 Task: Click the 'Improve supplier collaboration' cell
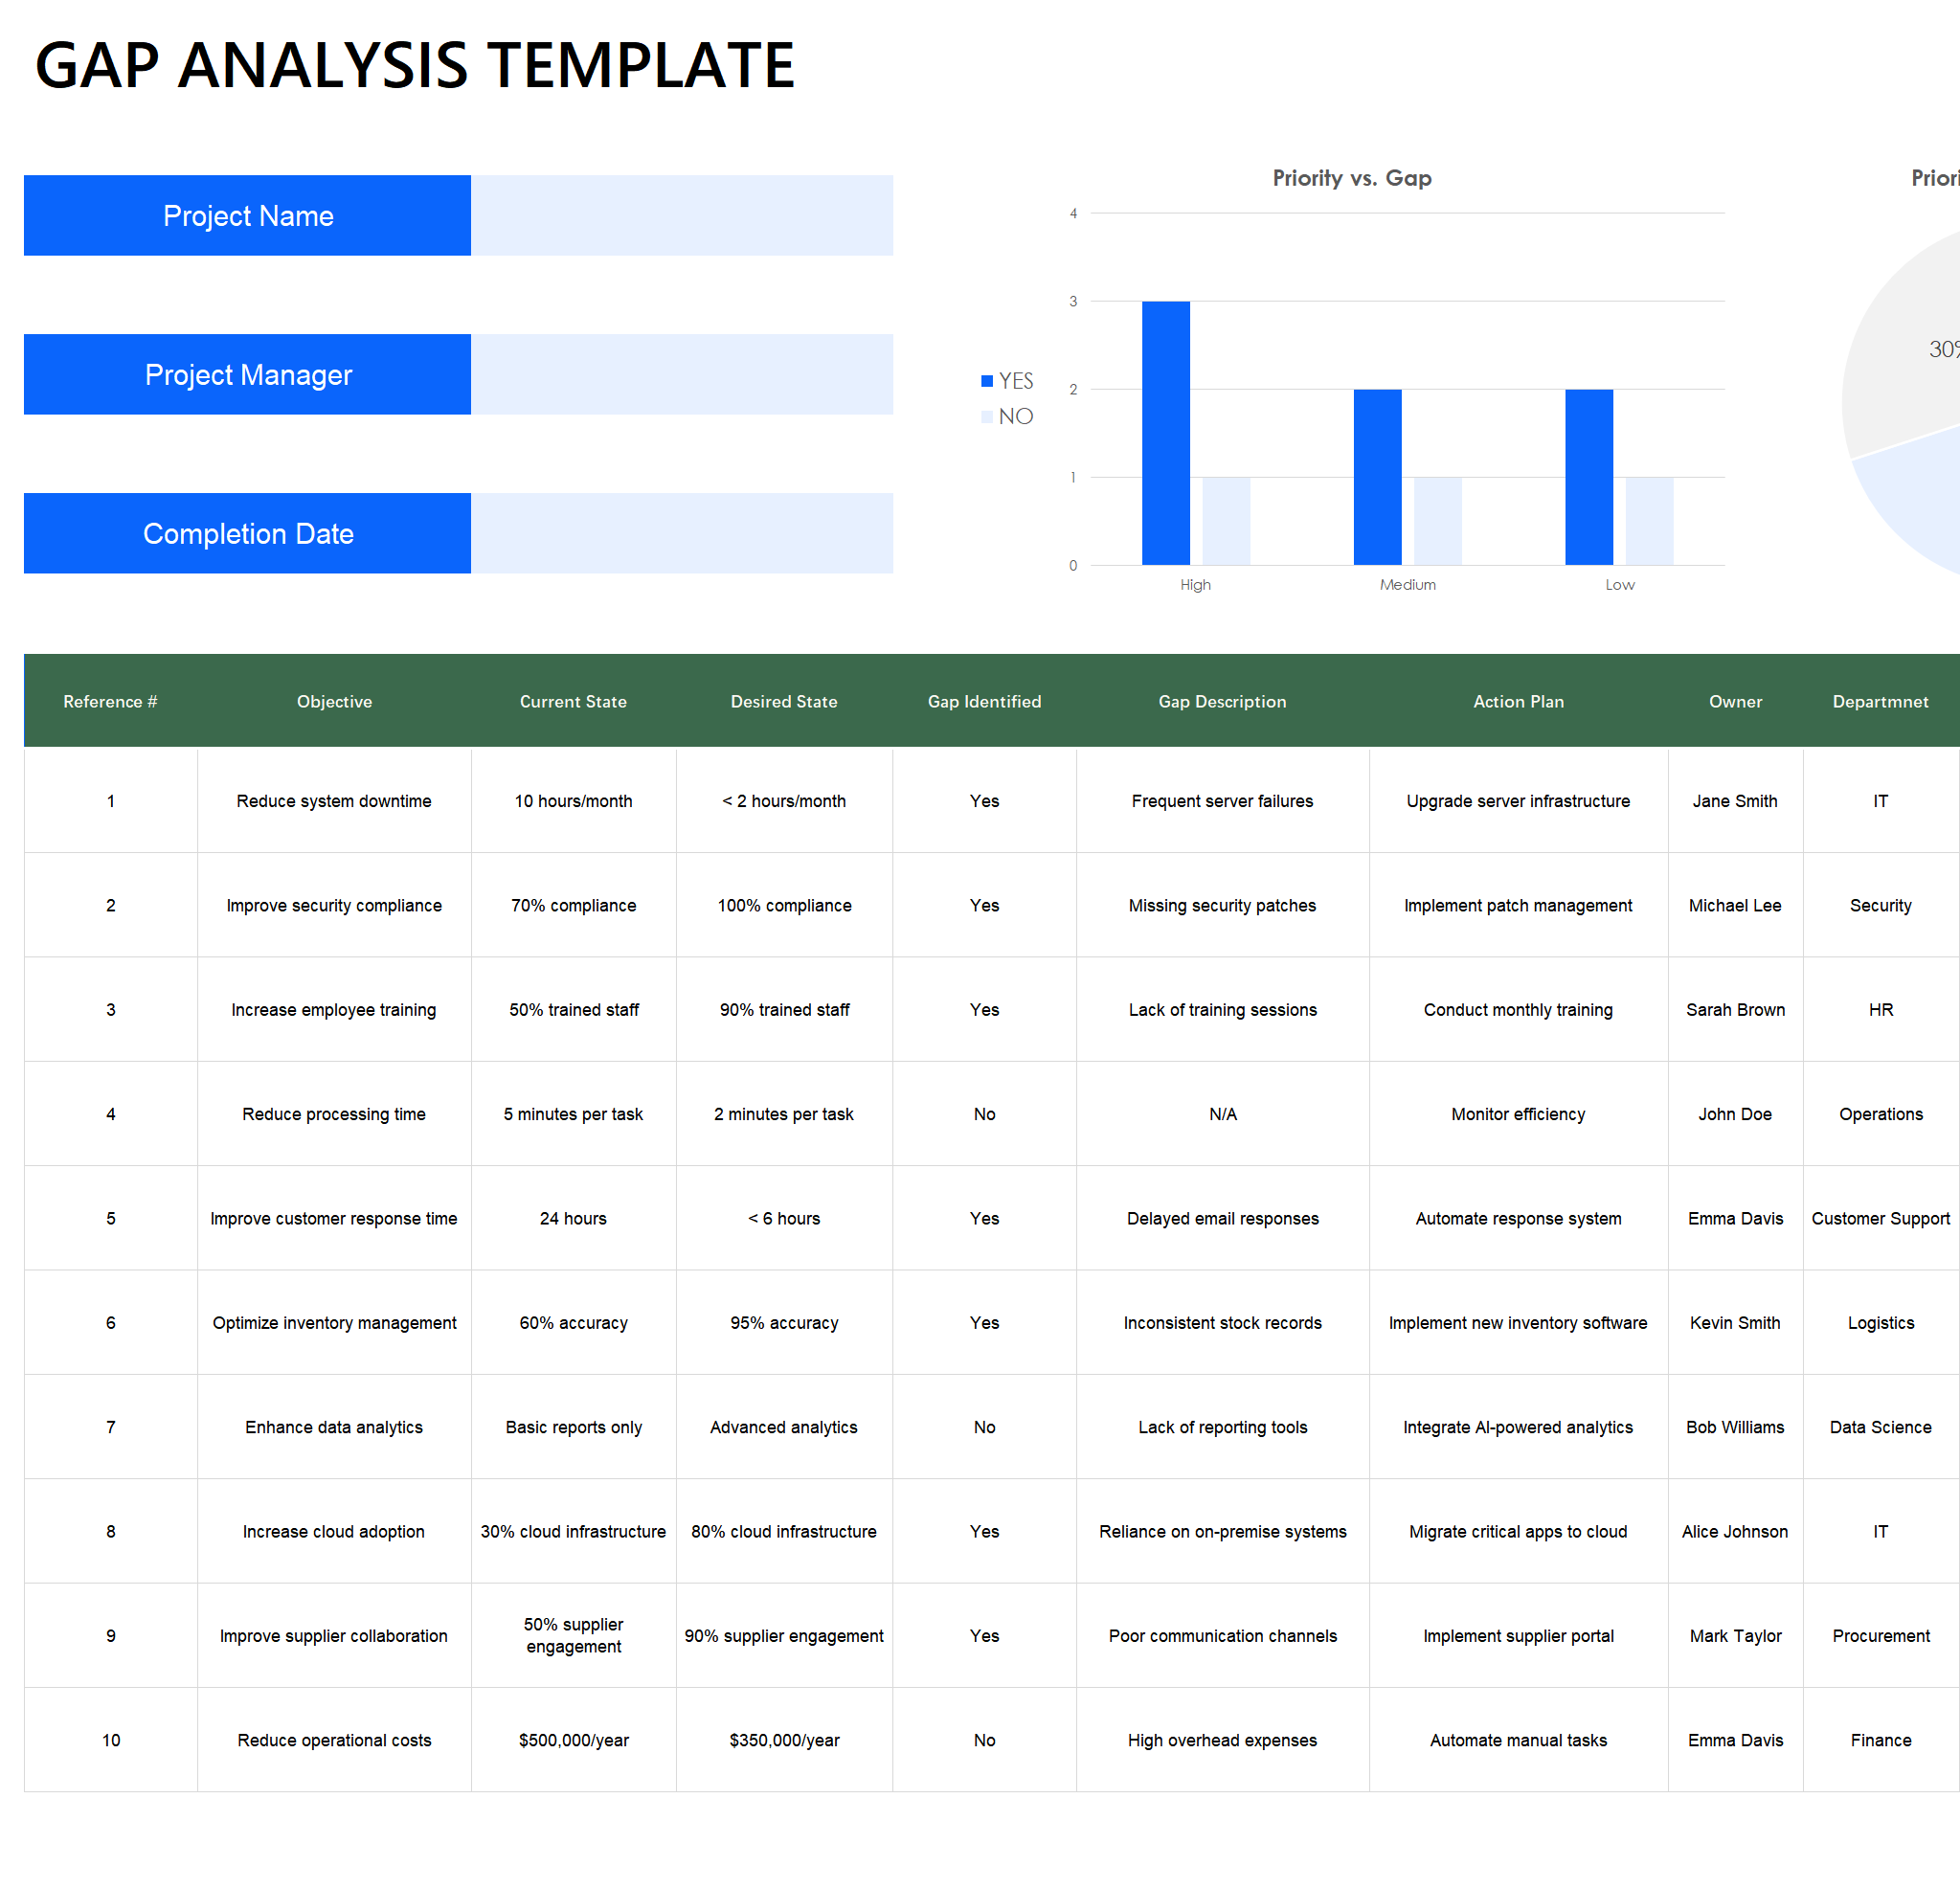[334, 1635]
